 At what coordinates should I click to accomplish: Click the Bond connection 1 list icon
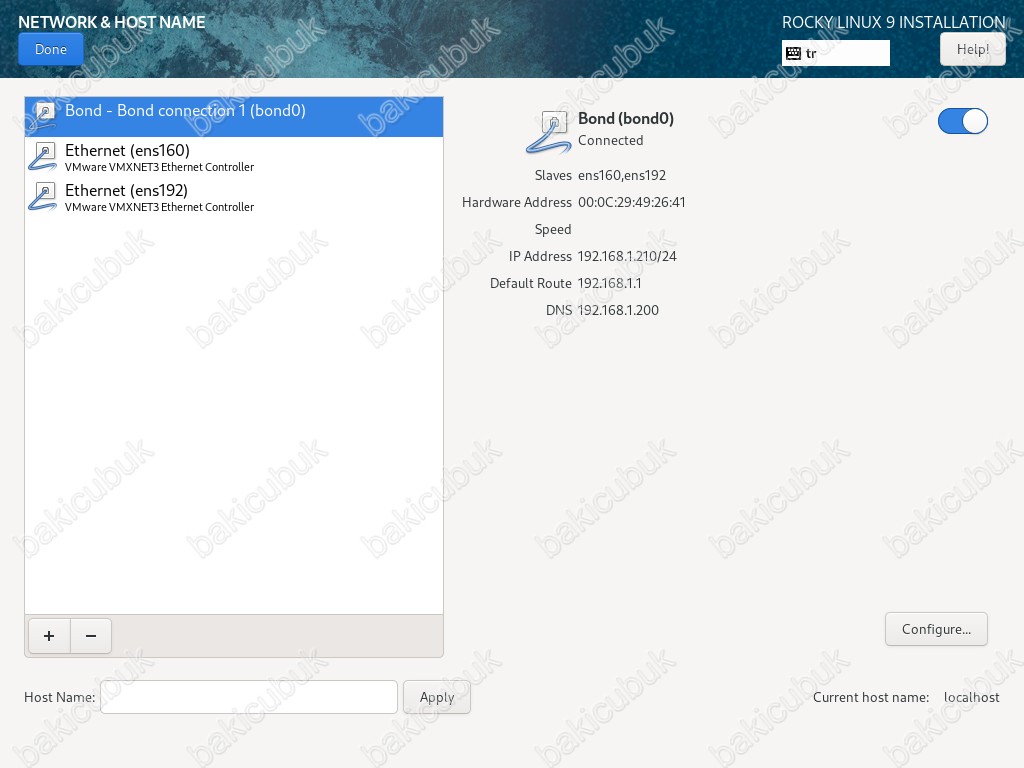click(43, 116)
